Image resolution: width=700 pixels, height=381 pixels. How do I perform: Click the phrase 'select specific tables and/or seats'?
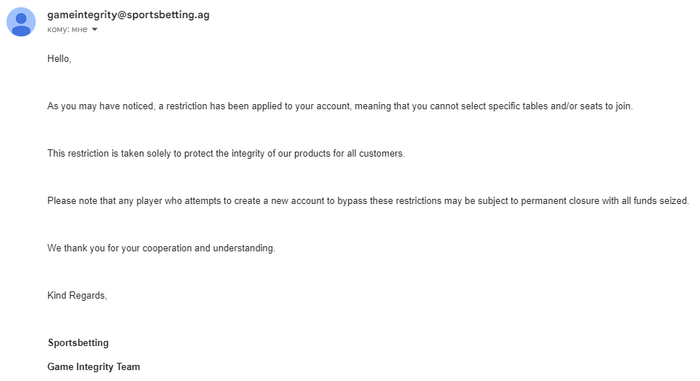coord(532,106)
